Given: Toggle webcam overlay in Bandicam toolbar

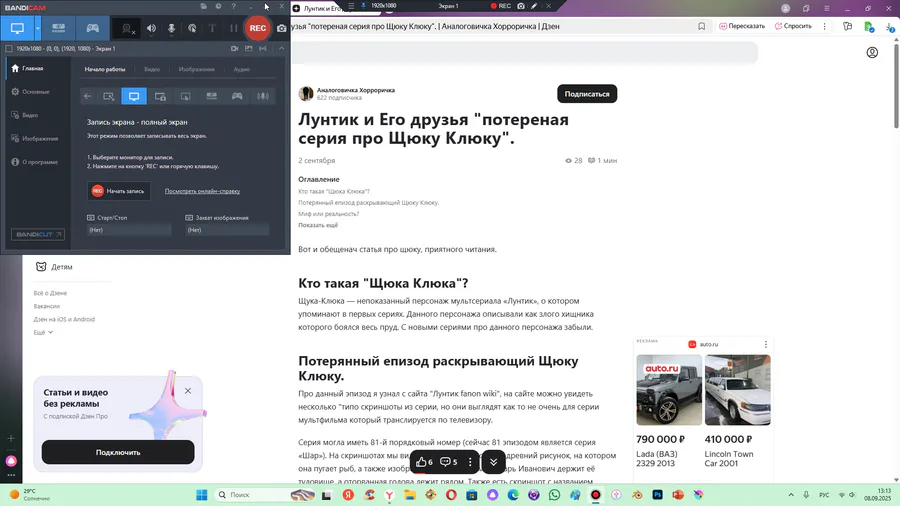Looking at the screenshot, I should pos(127,28).
